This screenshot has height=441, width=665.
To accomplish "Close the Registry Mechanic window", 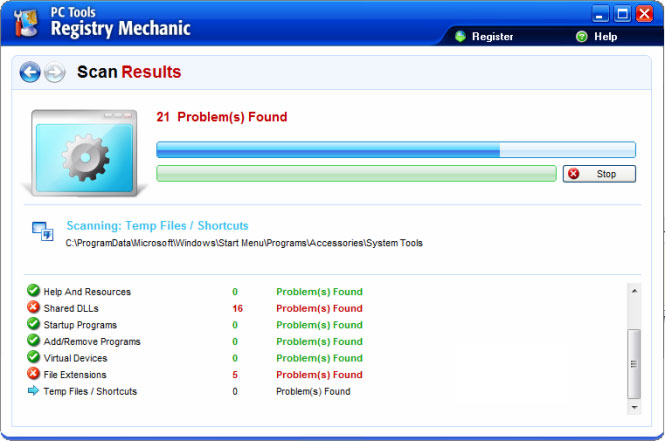I will point(644,14).
